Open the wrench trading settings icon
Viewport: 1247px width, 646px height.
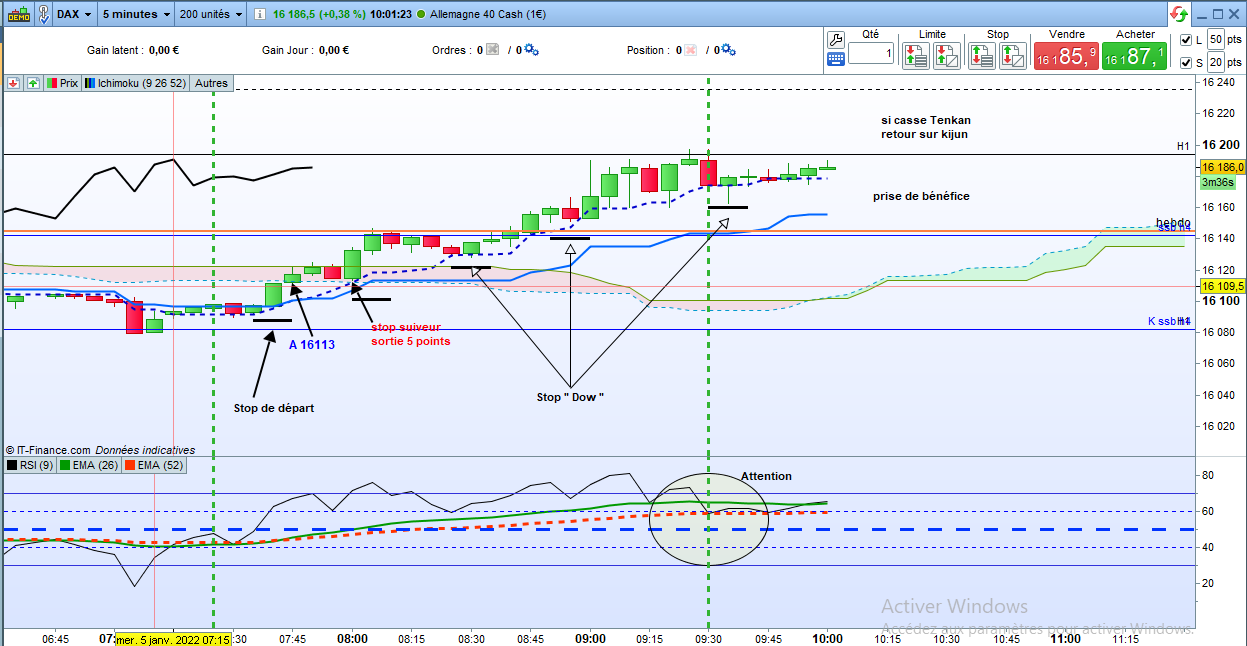(837, 39)
